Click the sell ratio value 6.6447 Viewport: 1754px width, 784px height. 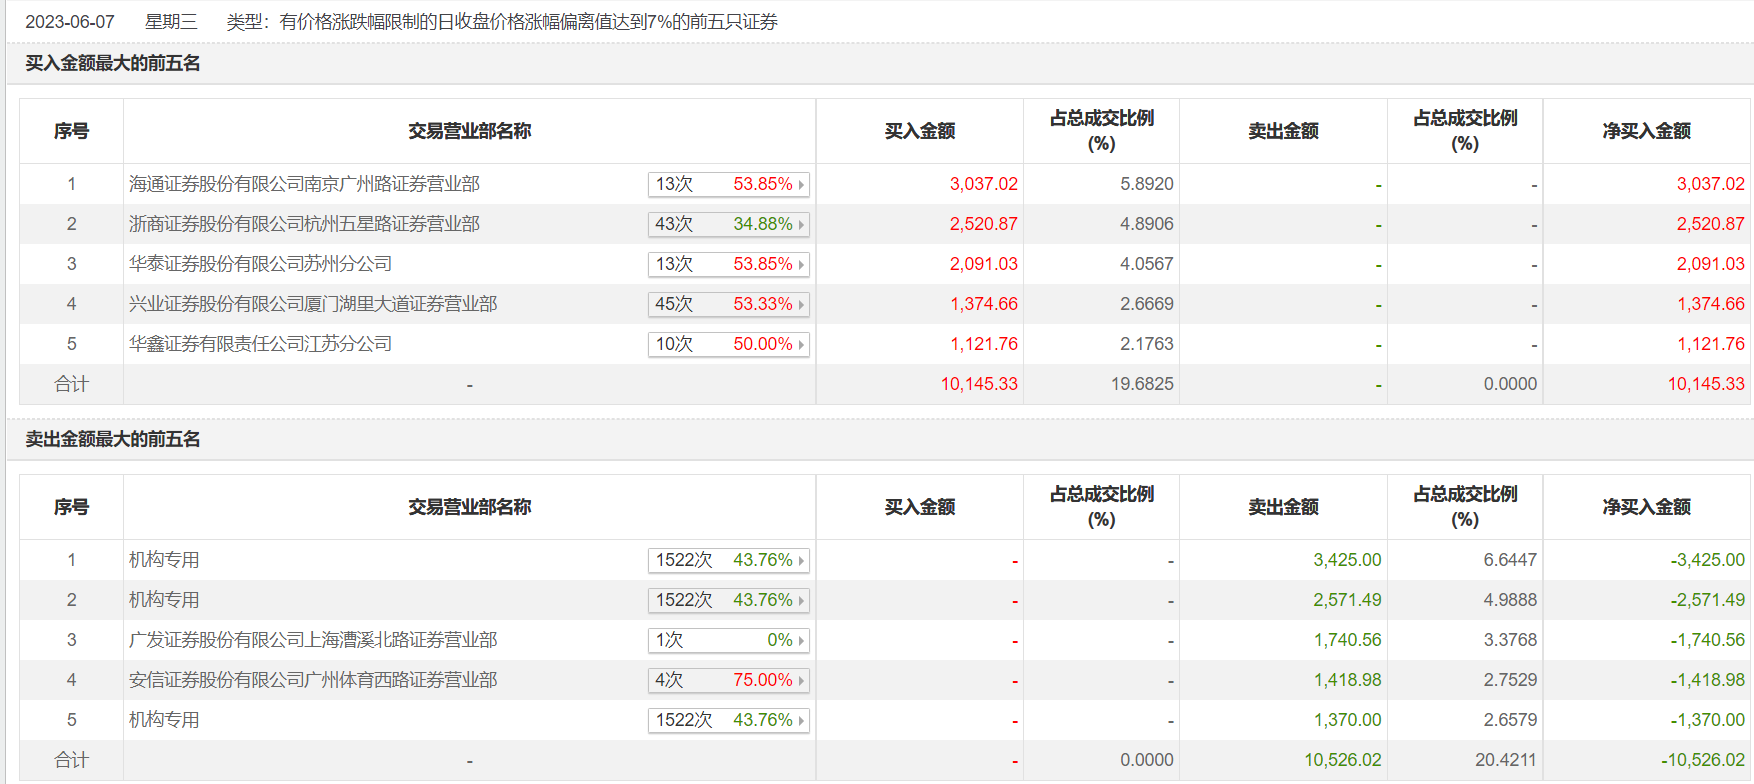(x=1510, y=560)
